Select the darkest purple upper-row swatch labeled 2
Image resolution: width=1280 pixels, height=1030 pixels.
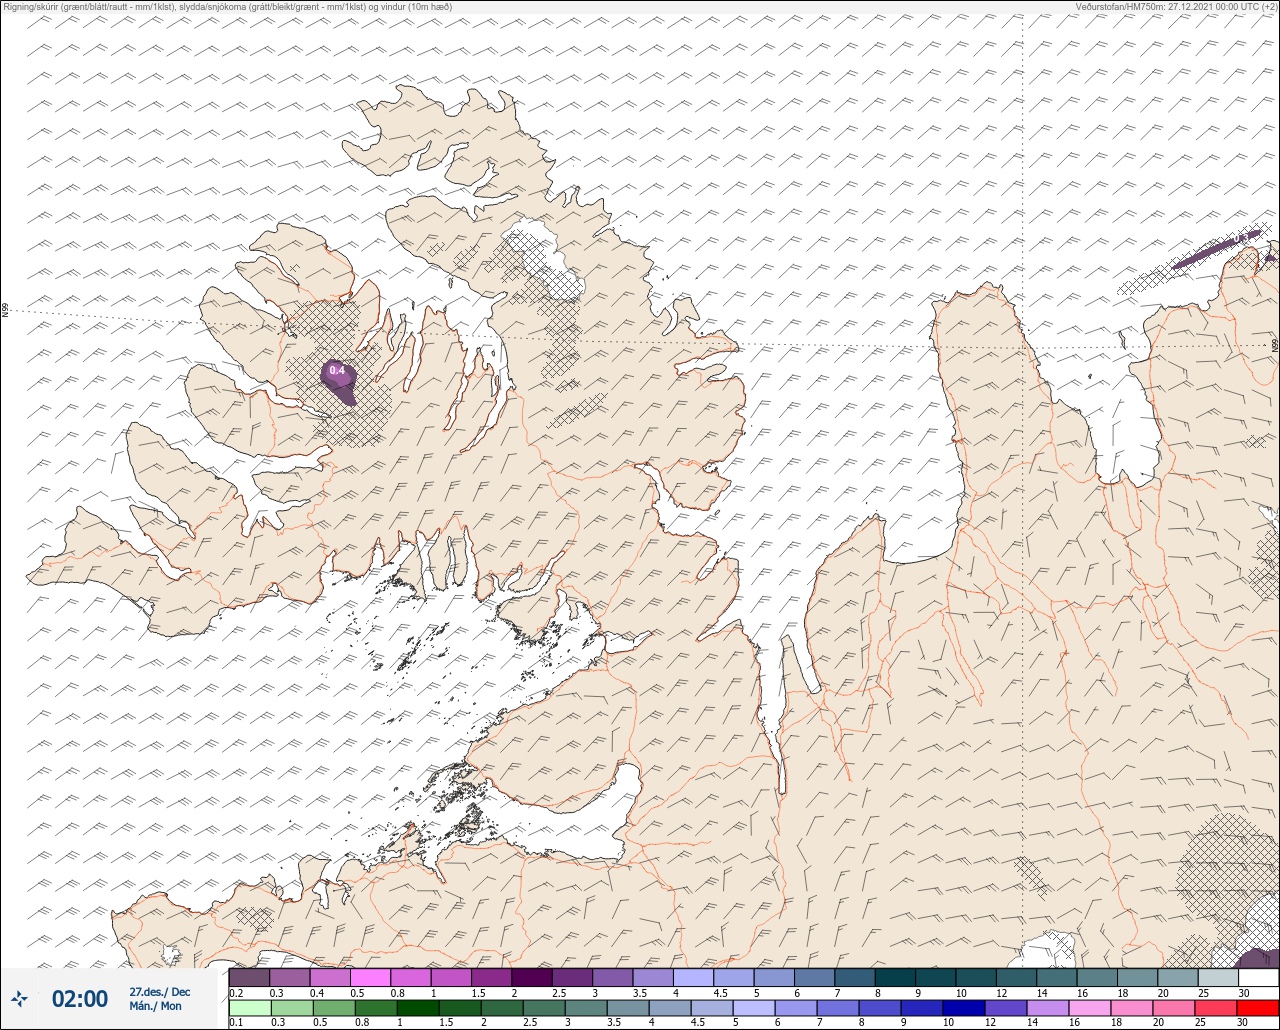point(532,977)
